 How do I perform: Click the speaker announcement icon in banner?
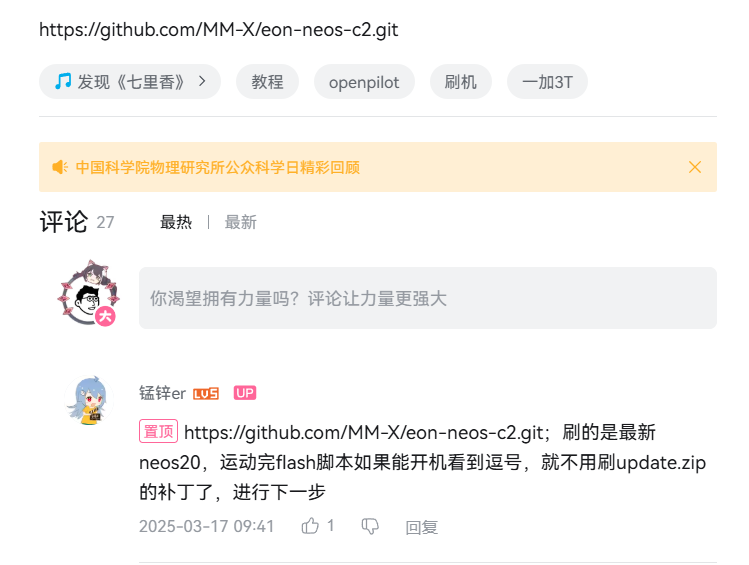click(x=60, y=167)
